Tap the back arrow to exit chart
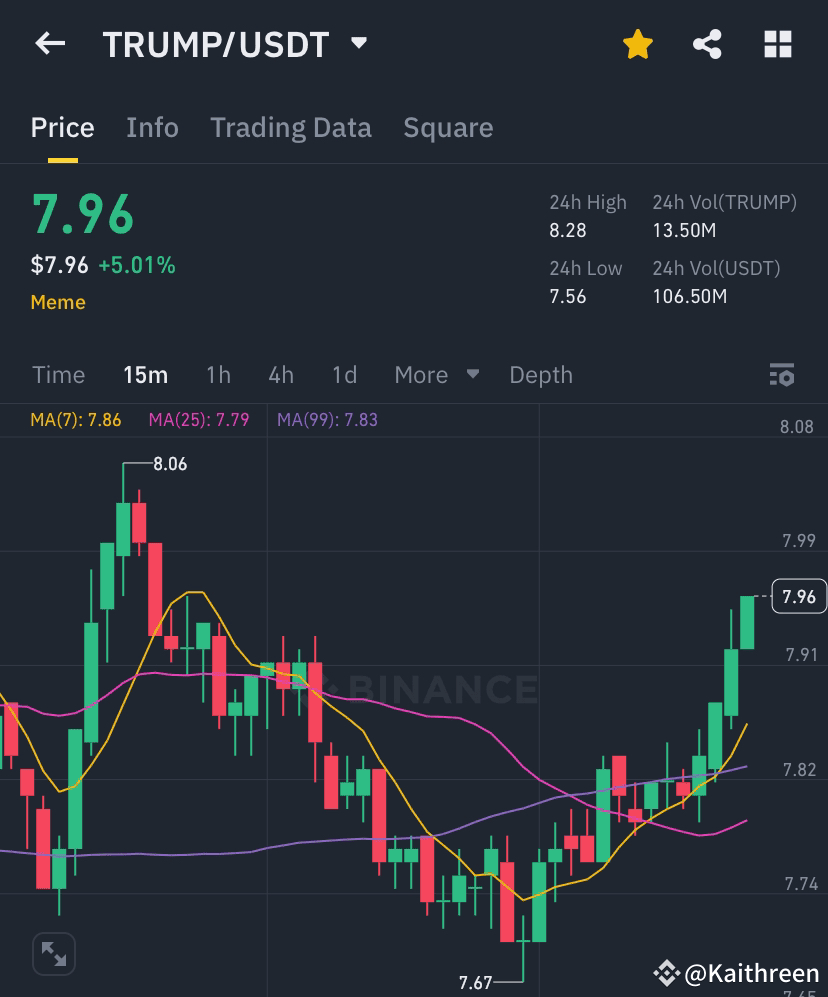The height and width of the screenshot is (997, 828). pos(50,44)
